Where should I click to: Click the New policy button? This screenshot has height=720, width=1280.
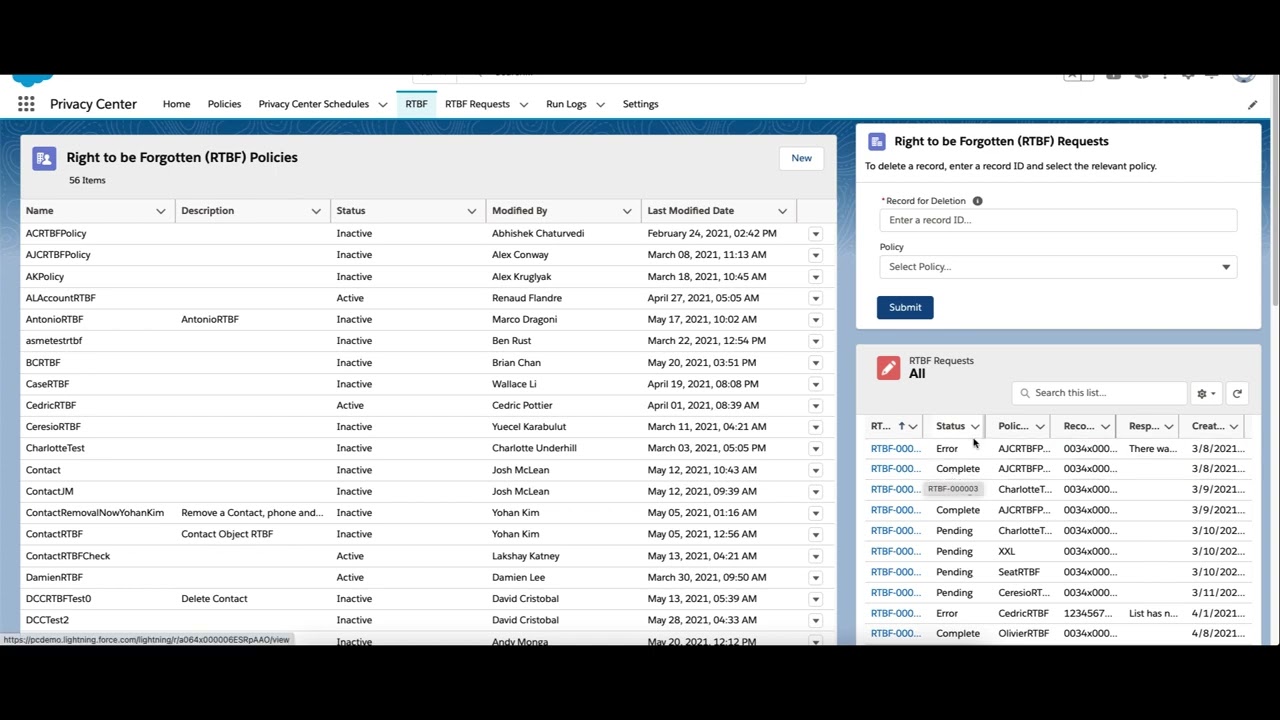[x=801, y=158]
